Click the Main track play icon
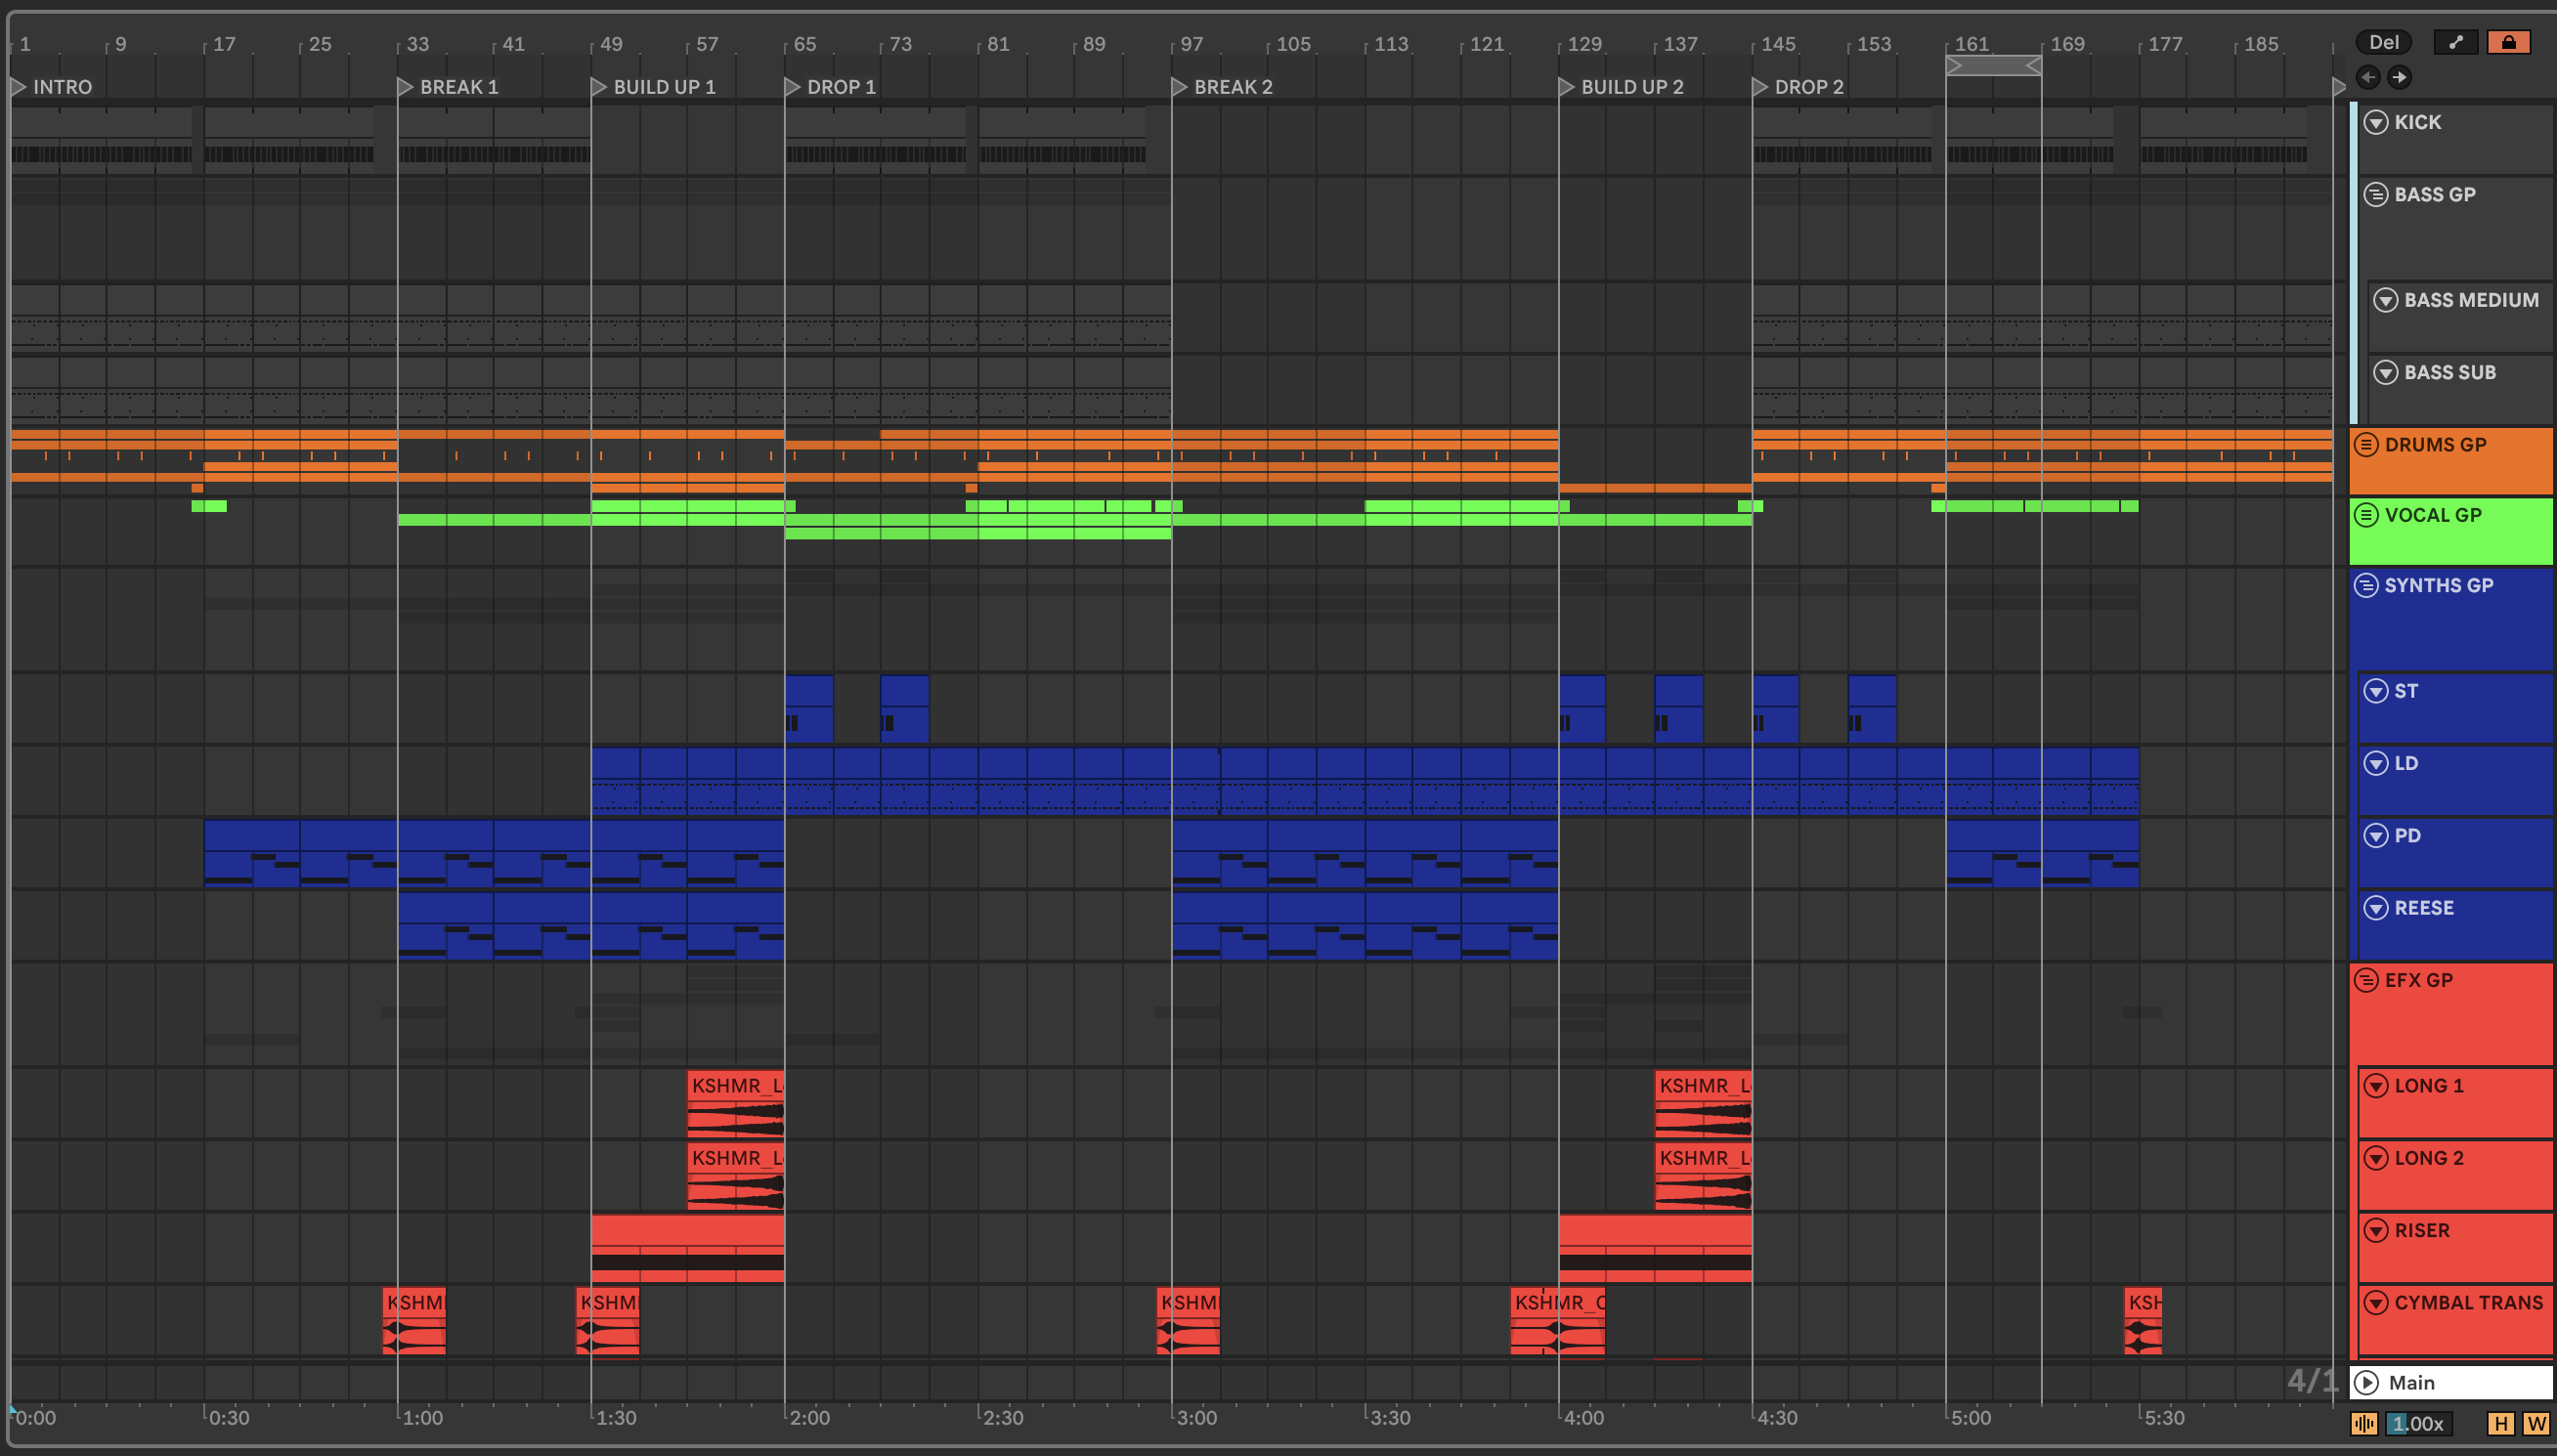This screenshot has width=2557, height=1456. 2366,1382
